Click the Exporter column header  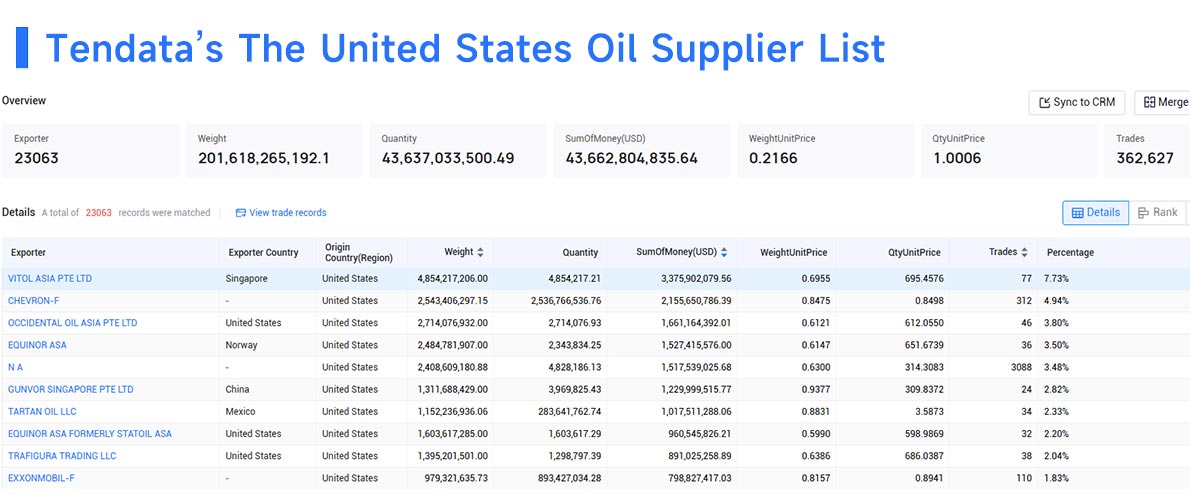[28, 253]
